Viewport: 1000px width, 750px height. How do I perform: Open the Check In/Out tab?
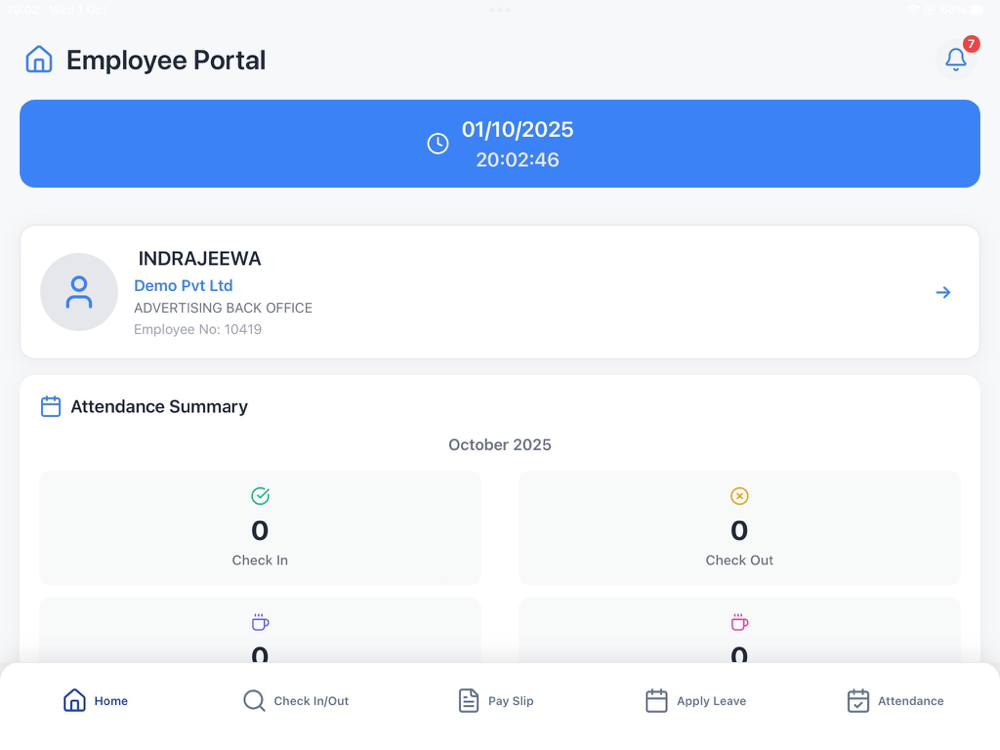pyautogui.click(x=296, y=701)
